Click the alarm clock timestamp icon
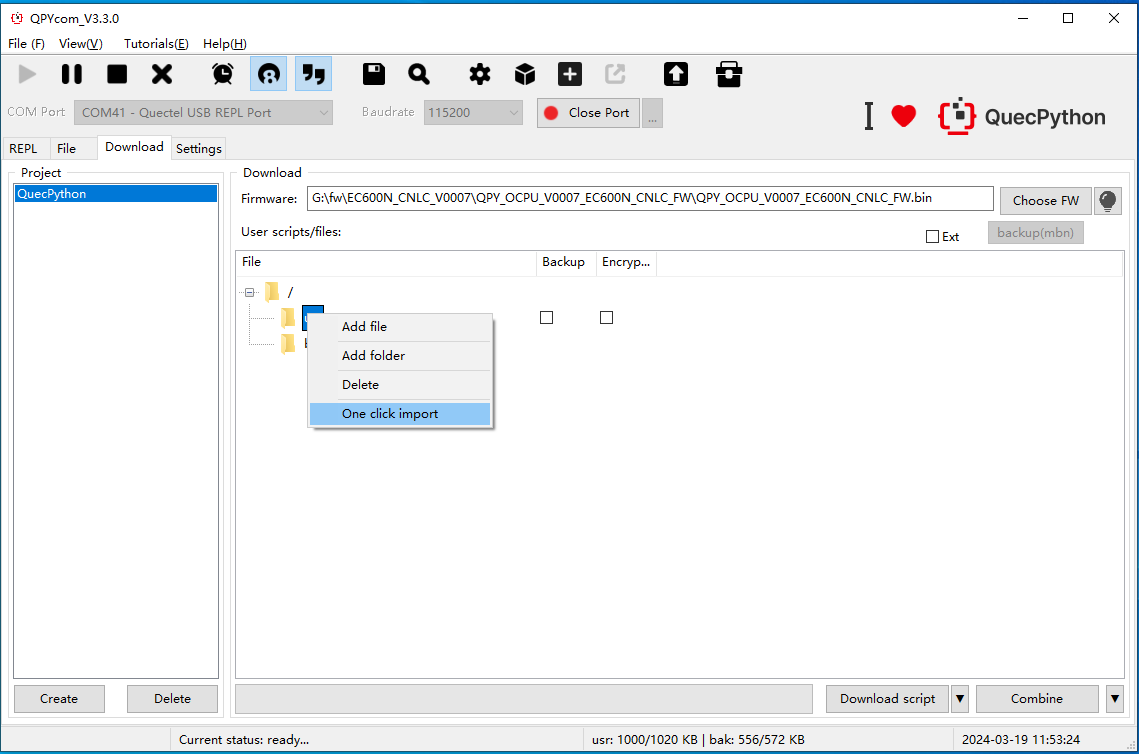Image resolution: width=1139 pixels, height=754 pixels. coord(223,74)
